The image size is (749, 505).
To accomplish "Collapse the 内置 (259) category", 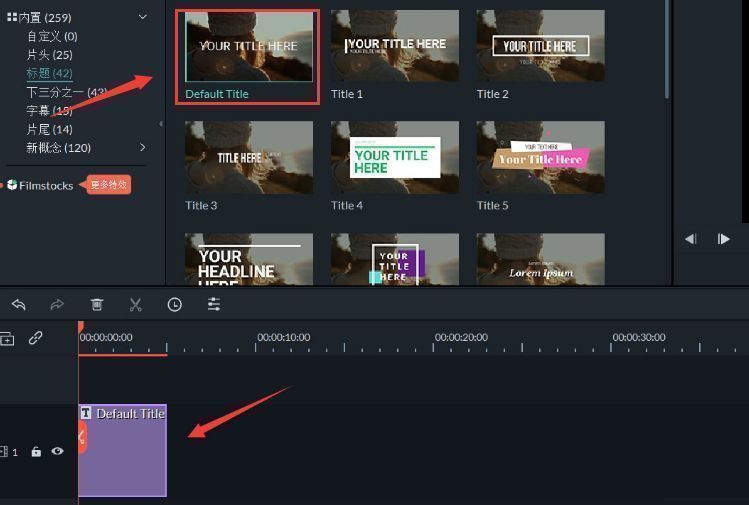I will coord(142,17).
